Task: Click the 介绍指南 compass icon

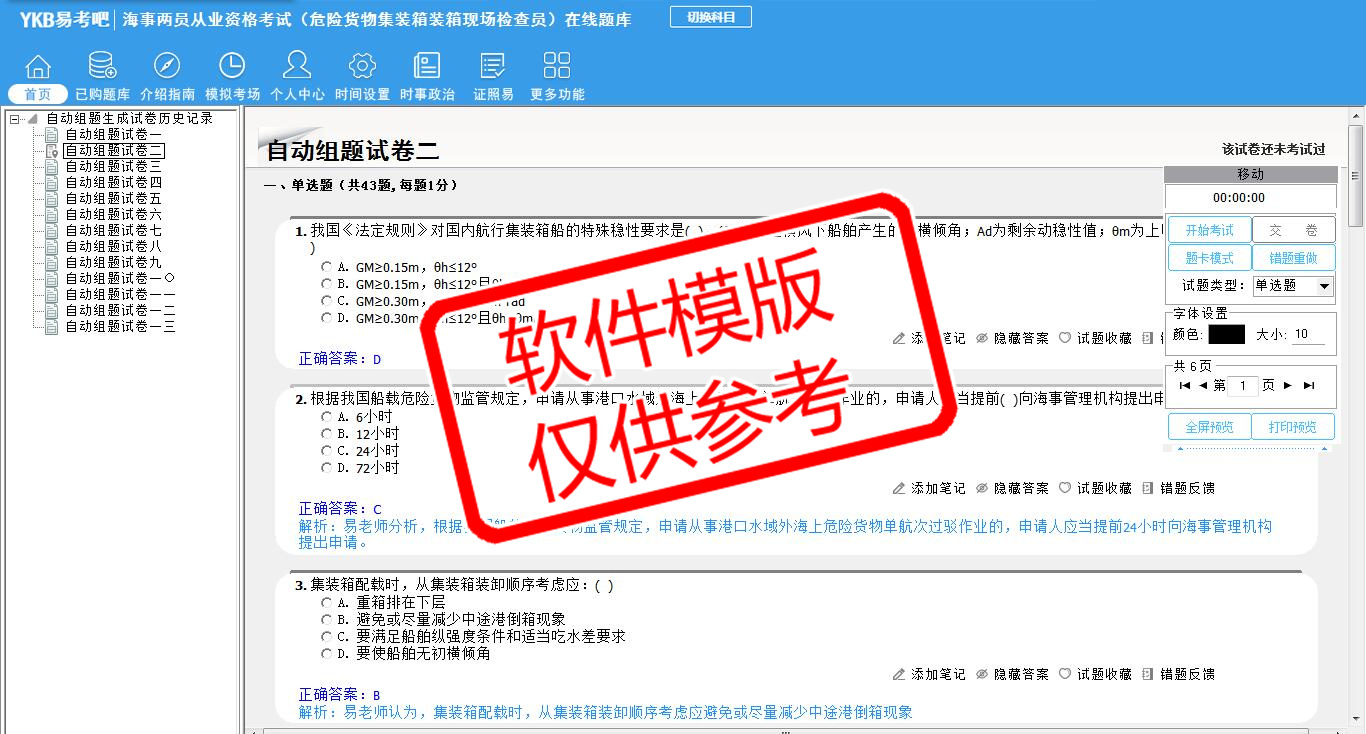Action: [x=167, y=67]
